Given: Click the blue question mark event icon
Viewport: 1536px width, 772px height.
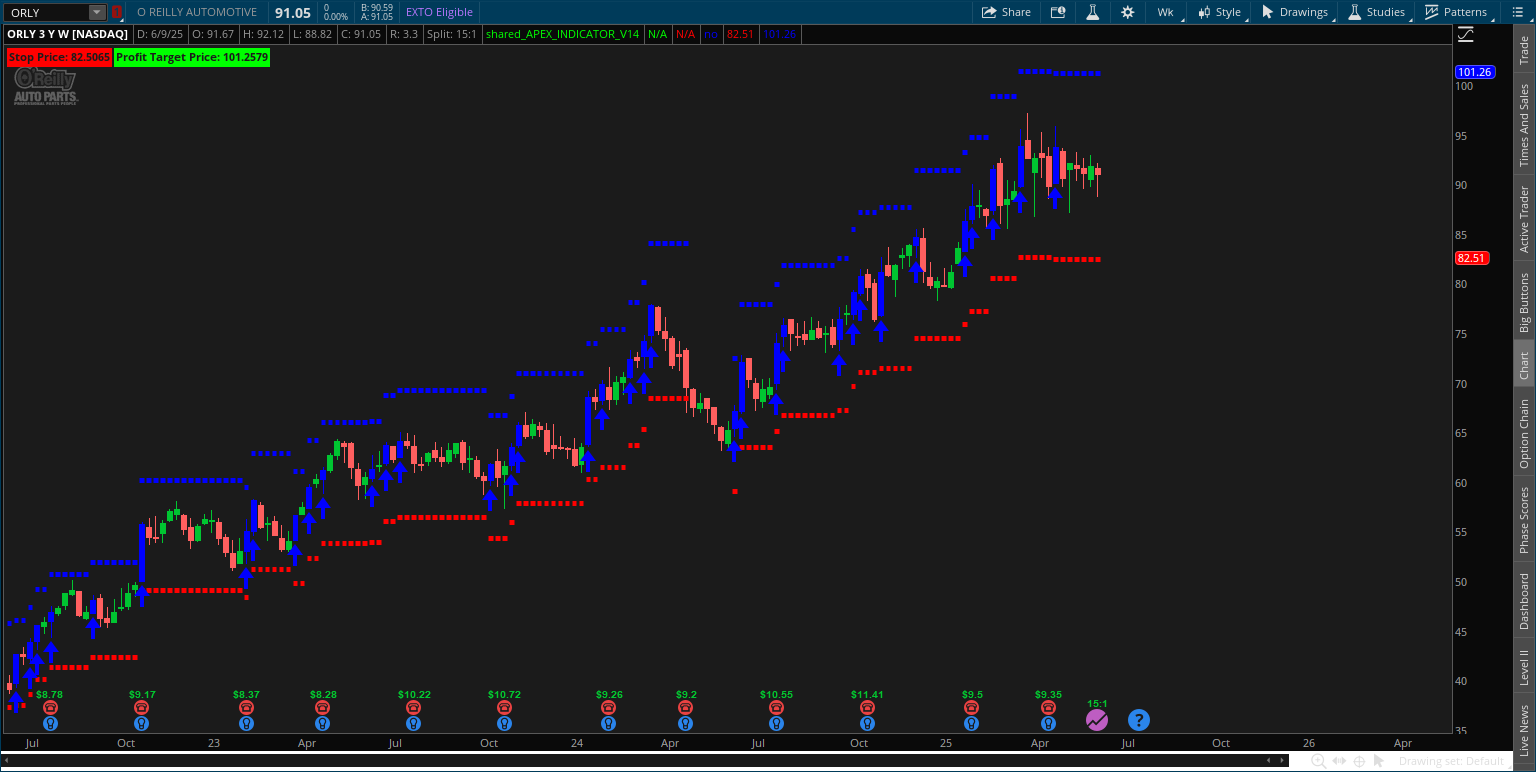Looking at the screenshot, I should pos(1138,719).
